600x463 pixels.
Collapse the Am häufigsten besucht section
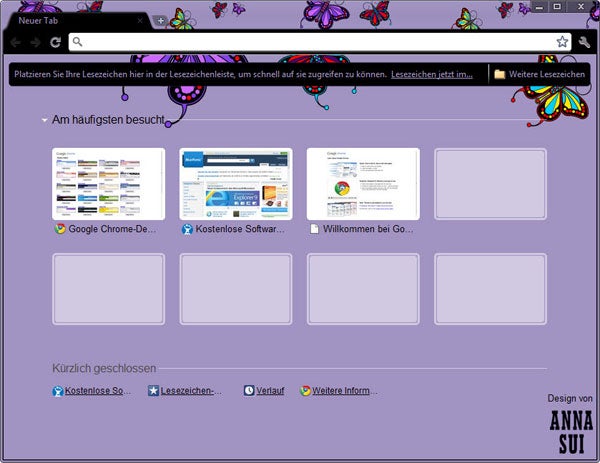pos(44,120)
